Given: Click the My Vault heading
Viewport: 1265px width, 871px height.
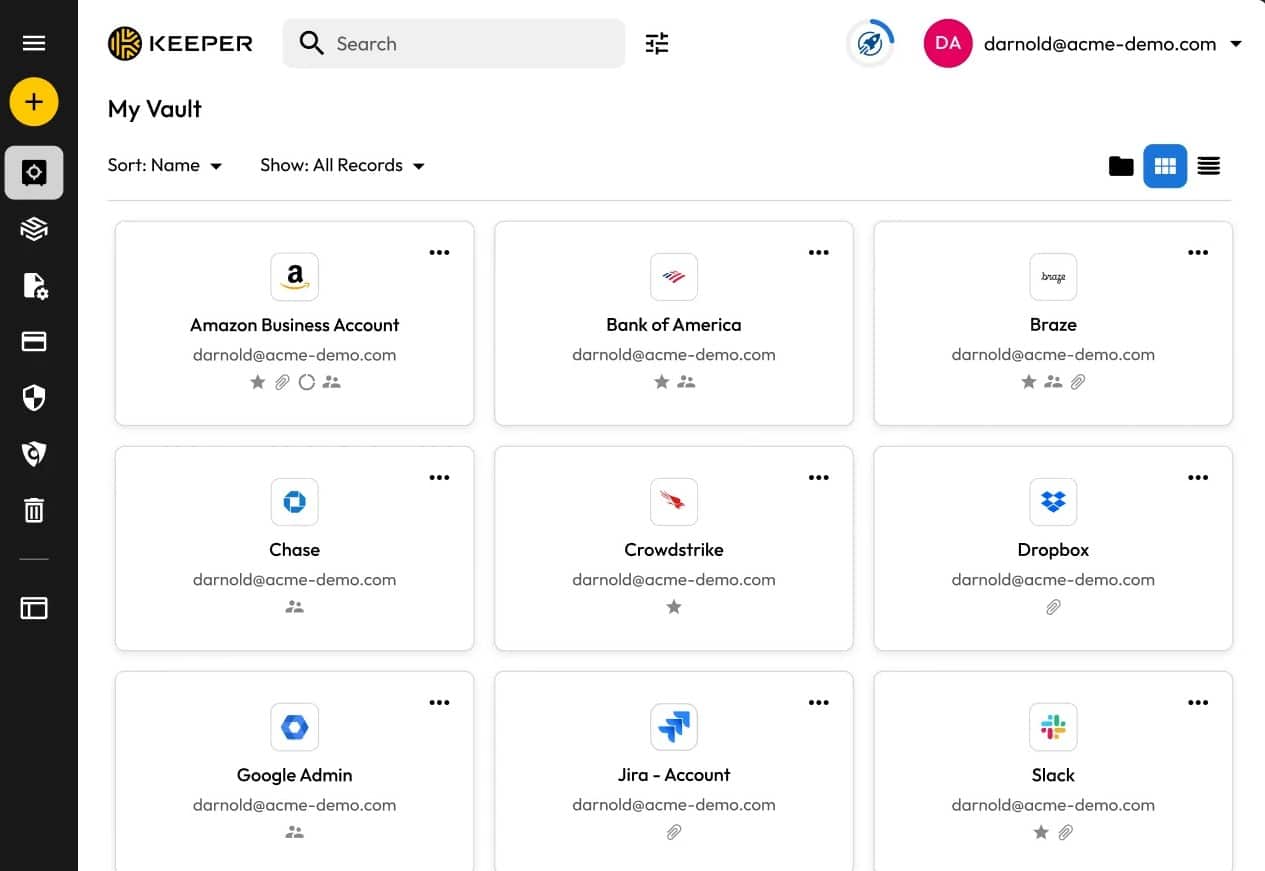Looking at the screenshot, I should (155, 109).
